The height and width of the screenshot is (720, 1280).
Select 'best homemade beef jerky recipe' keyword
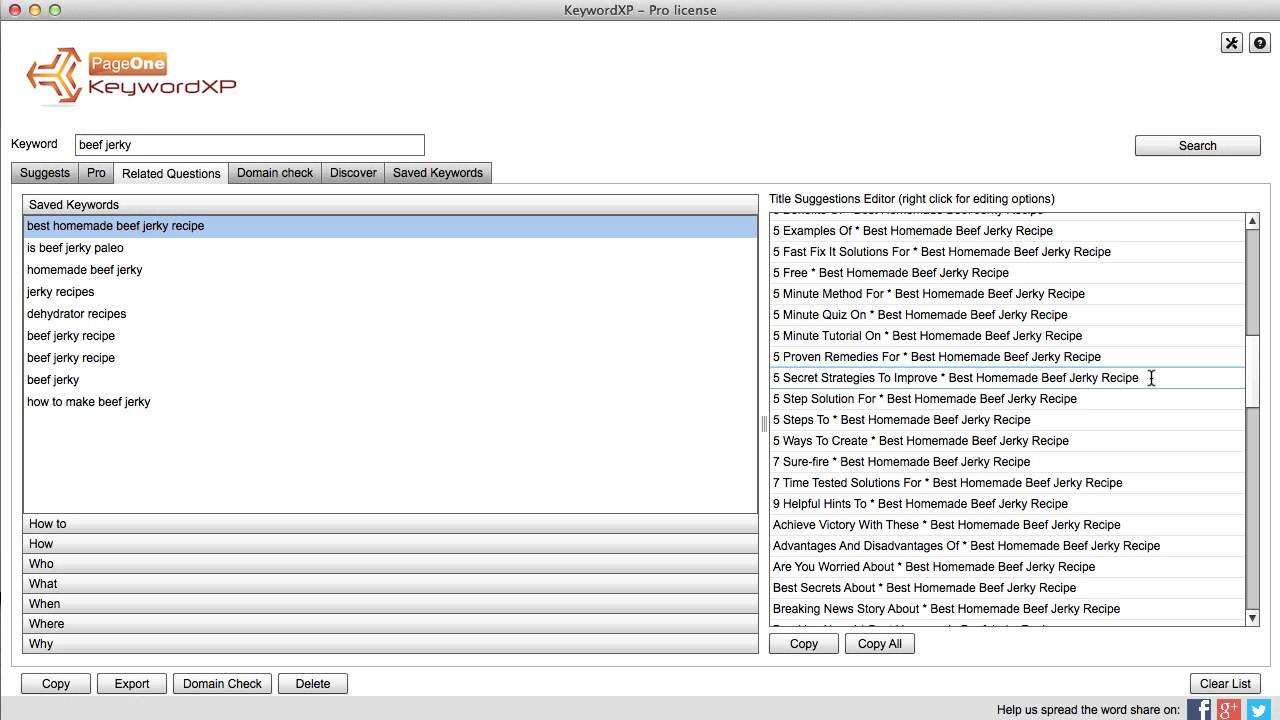pyautogui.click(x=390, y=226)
